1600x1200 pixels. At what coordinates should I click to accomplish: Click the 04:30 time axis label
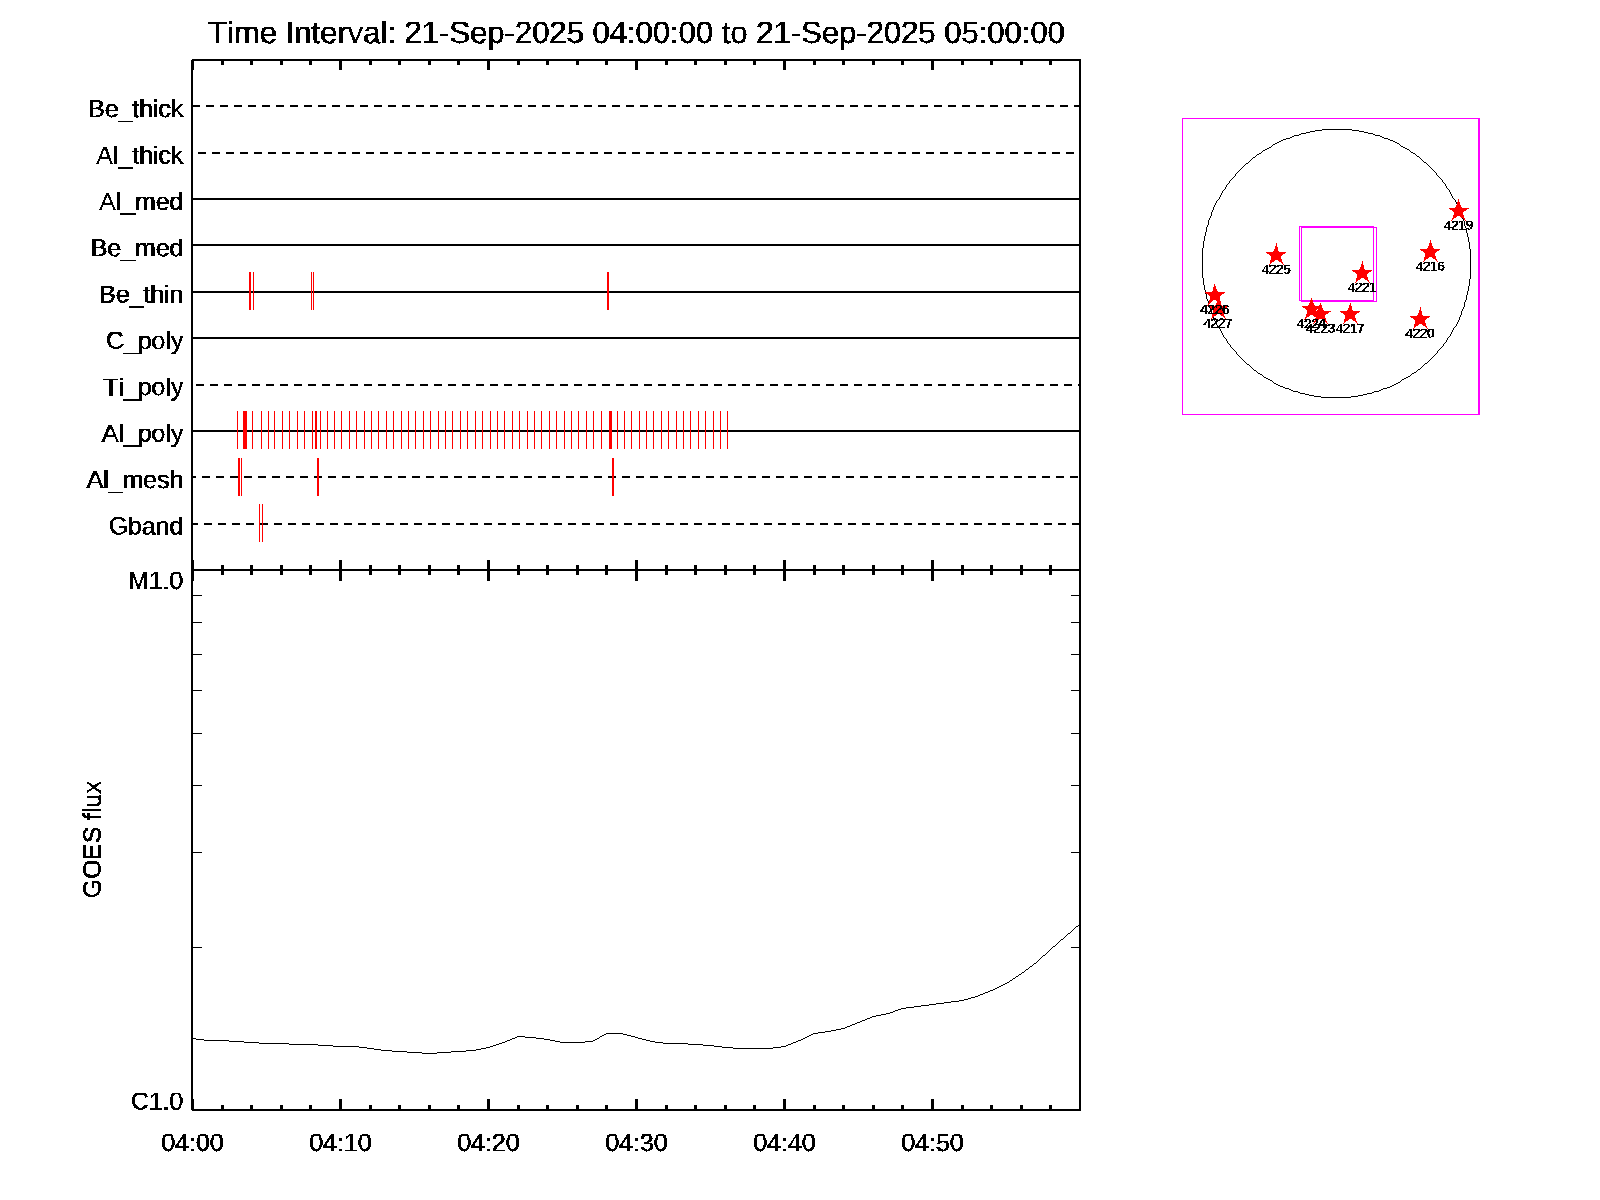tap(636, 1143)
